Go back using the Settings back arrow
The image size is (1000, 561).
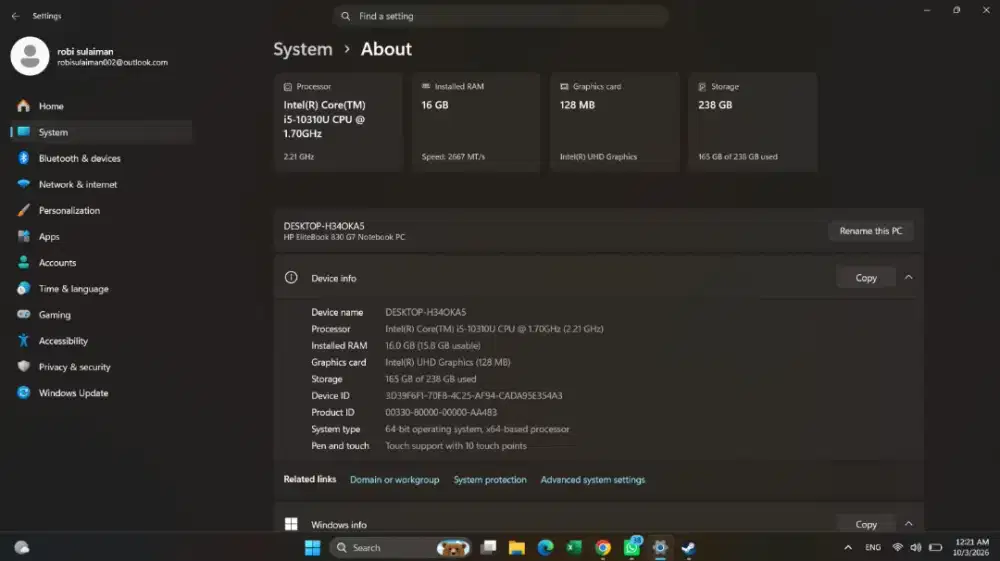(15, 16)
